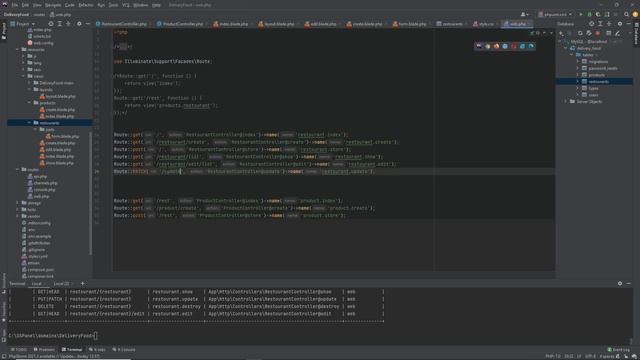Click terminal command prompt input
The width and height of the screenshot is (640, 360).
pos(95,336)
